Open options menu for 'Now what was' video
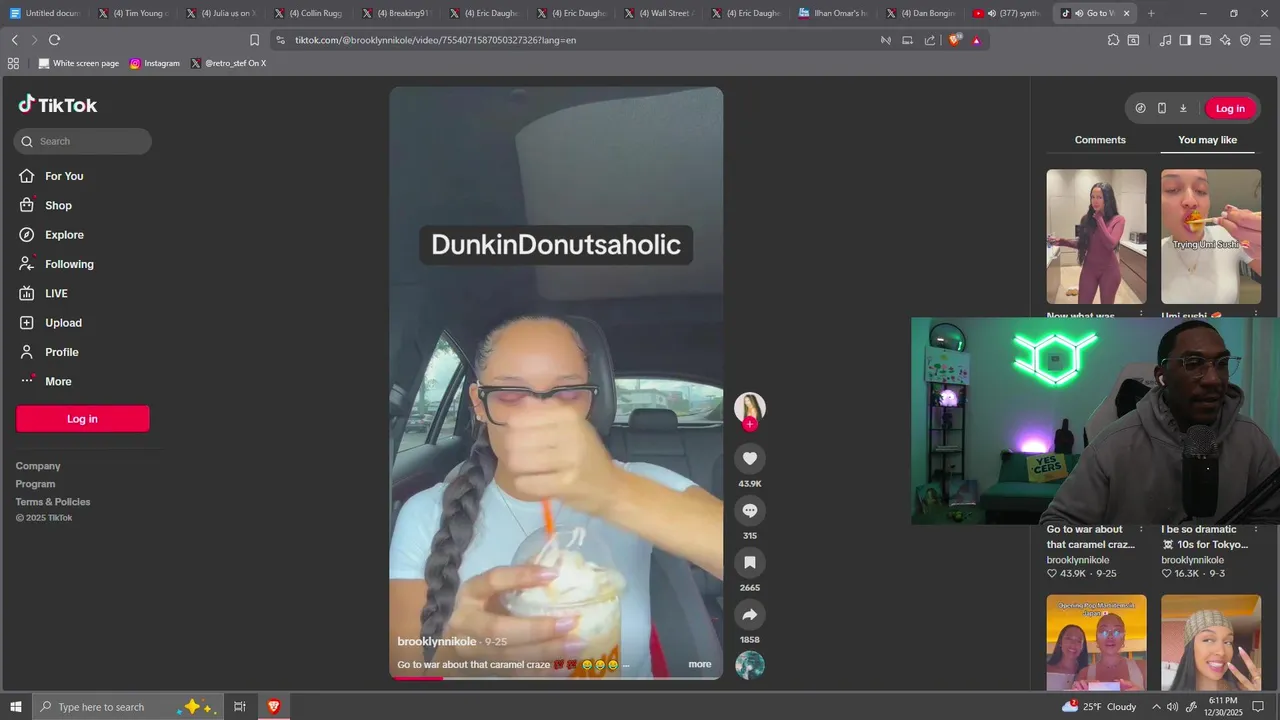Image resolution: width=1280 pixels, height=720 pixels. (1141, 314)
